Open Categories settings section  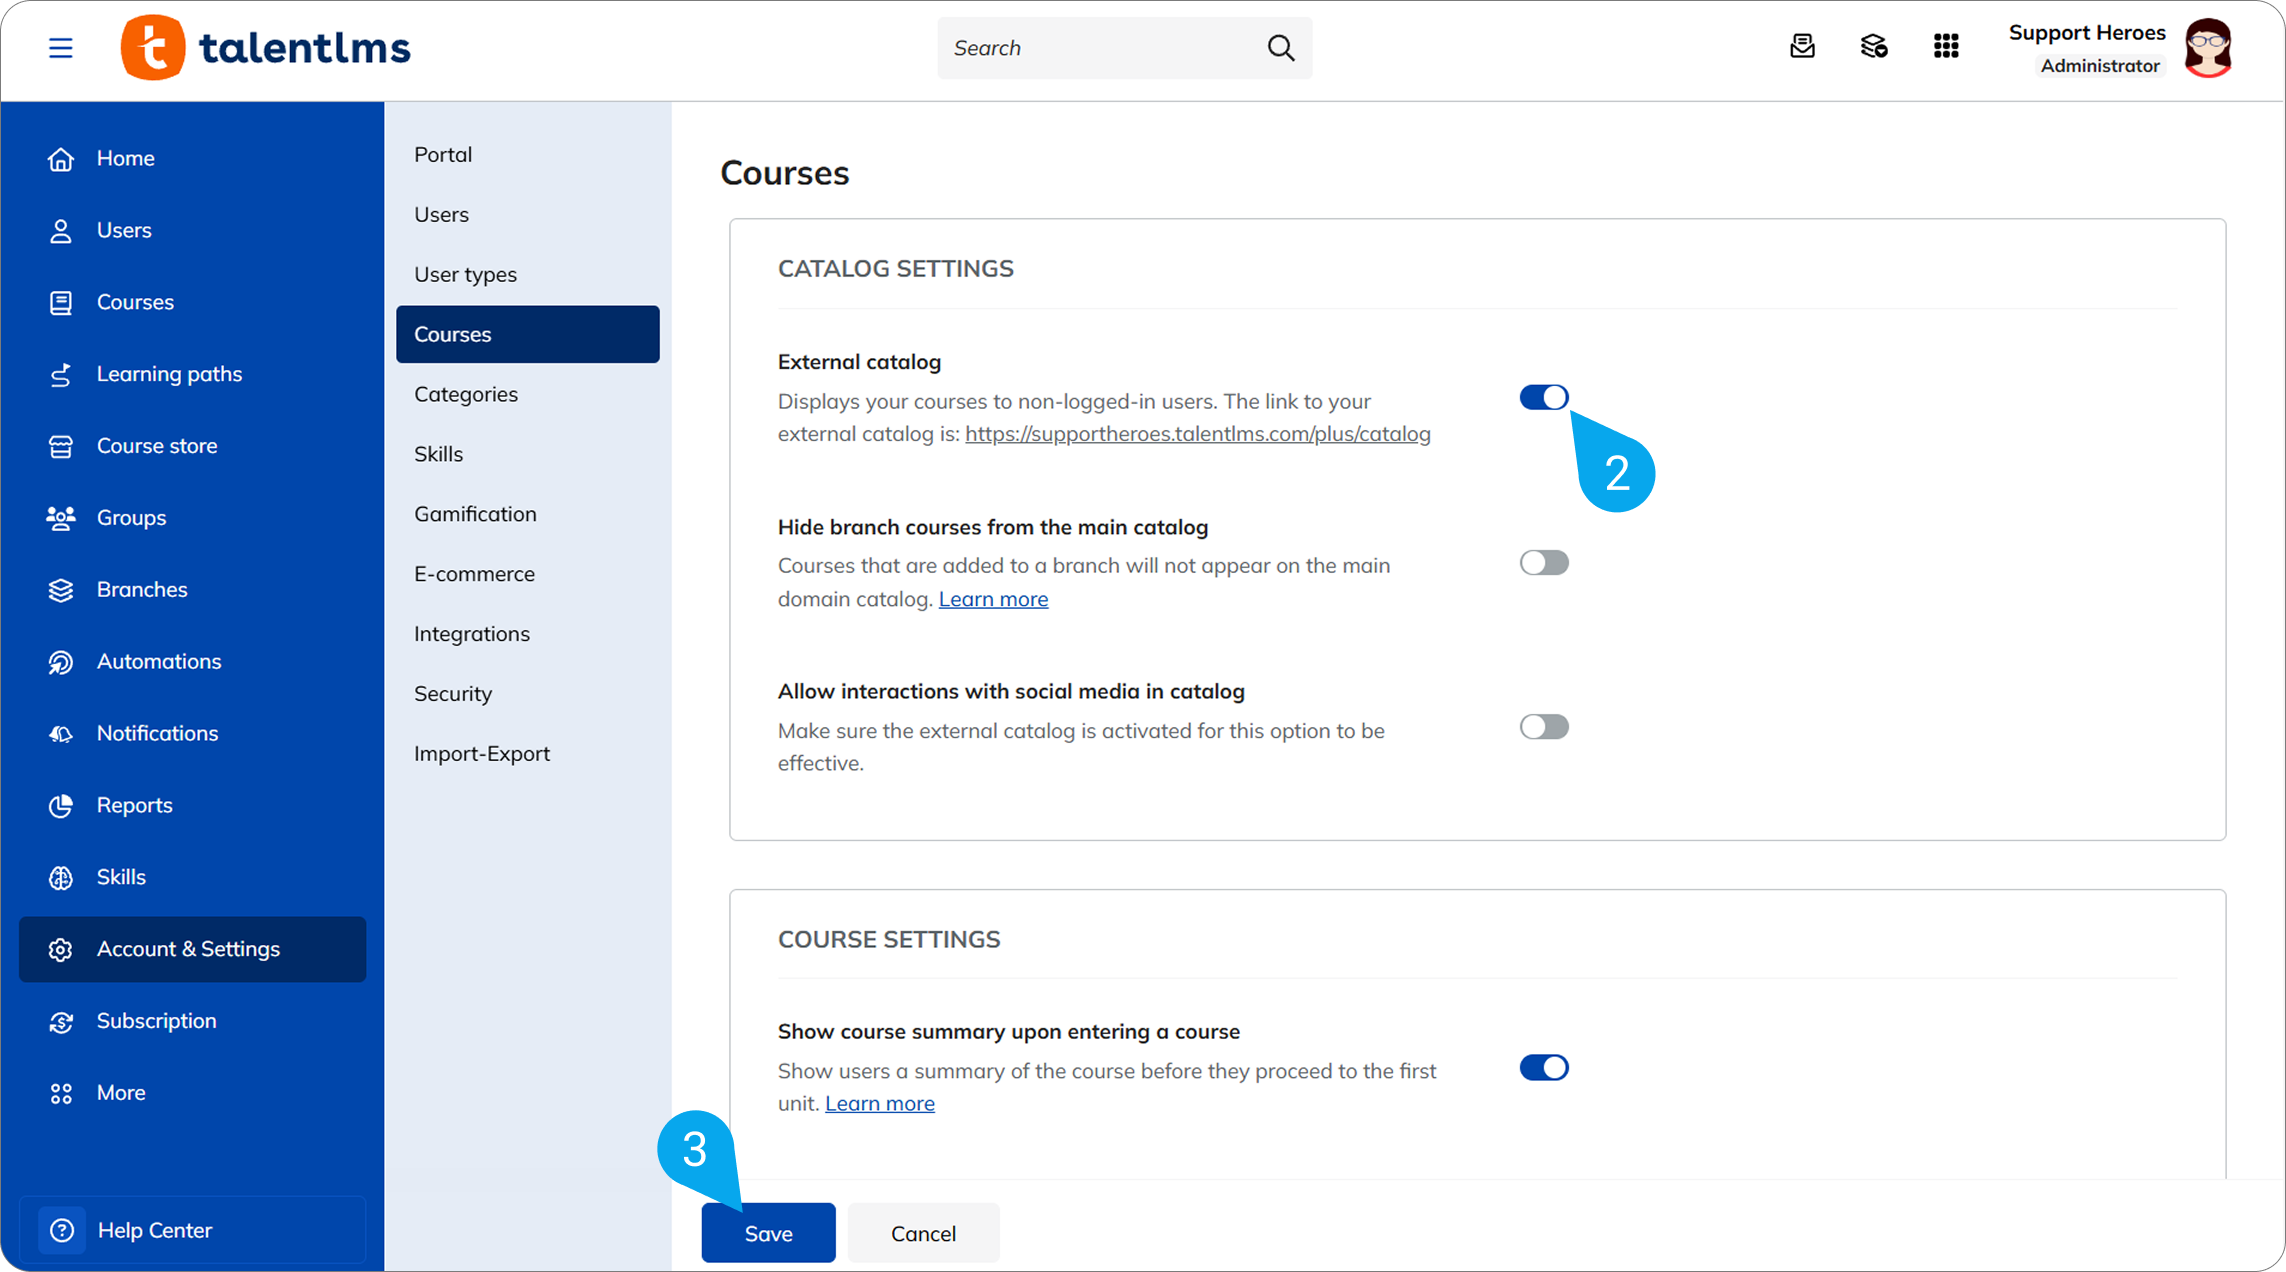[x=527, y=395]
